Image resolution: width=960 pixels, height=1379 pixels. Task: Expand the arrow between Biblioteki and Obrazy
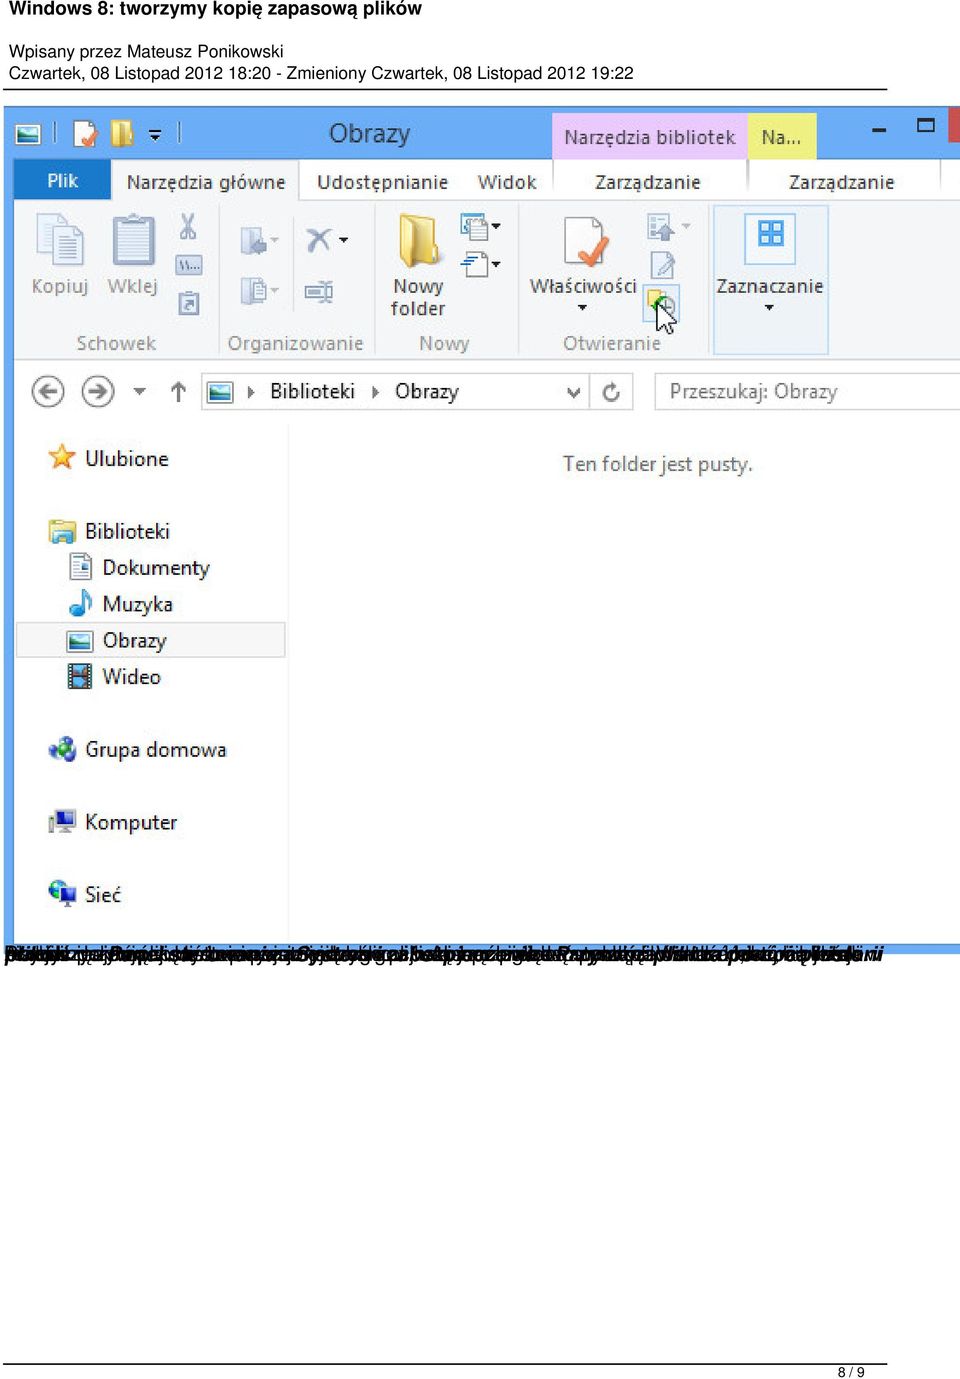tap(376, 392)
